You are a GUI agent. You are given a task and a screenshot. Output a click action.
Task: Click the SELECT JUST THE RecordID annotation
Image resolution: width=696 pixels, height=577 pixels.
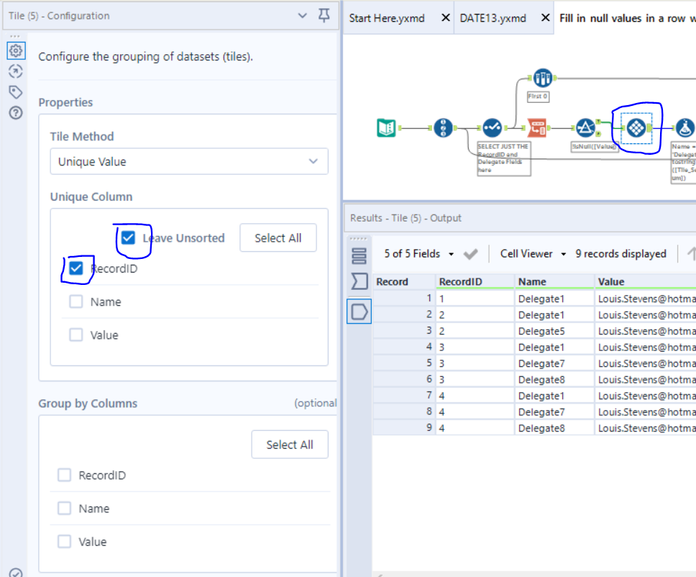pyautogui.click(x=504, y=158)
